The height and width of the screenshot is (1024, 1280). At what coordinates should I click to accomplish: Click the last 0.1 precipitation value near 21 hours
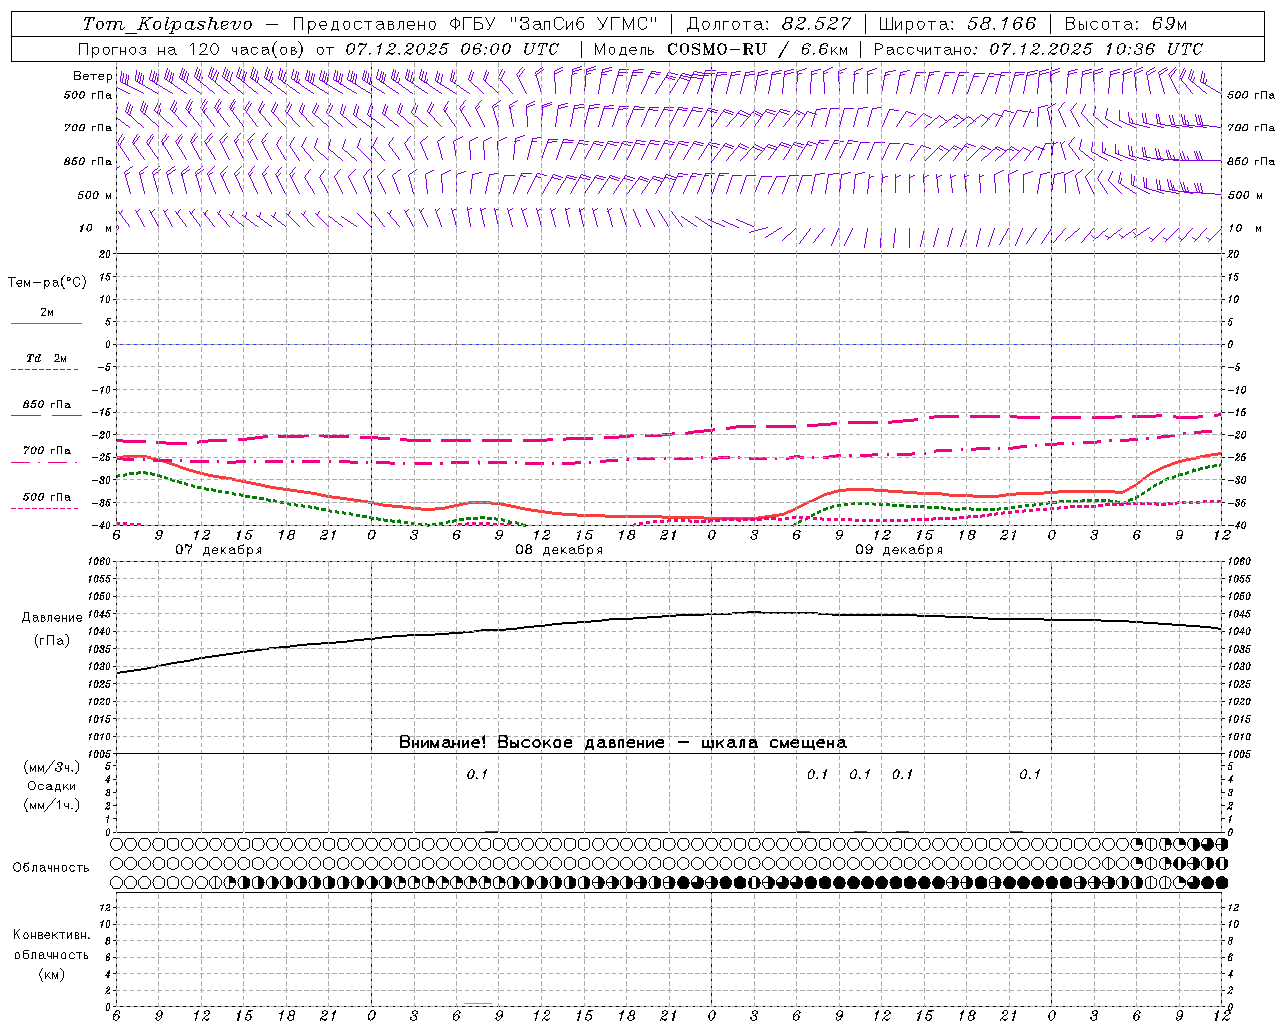(x=1030, y=774)
